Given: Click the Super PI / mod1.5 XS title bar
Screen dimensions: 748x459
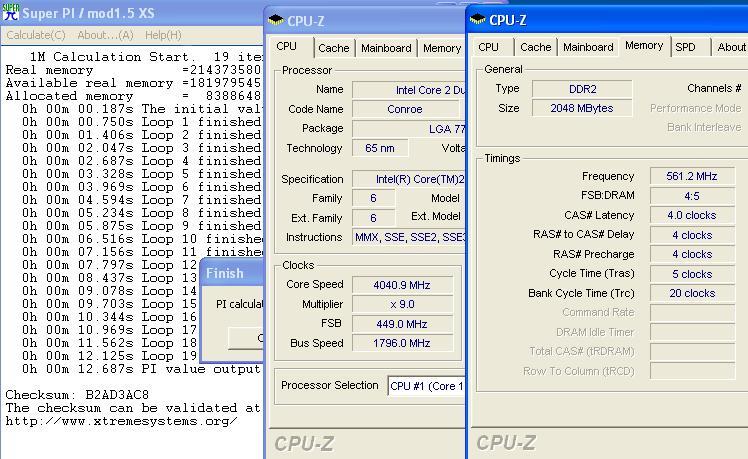Looking at the screenshot, I should tap(132, 13).
